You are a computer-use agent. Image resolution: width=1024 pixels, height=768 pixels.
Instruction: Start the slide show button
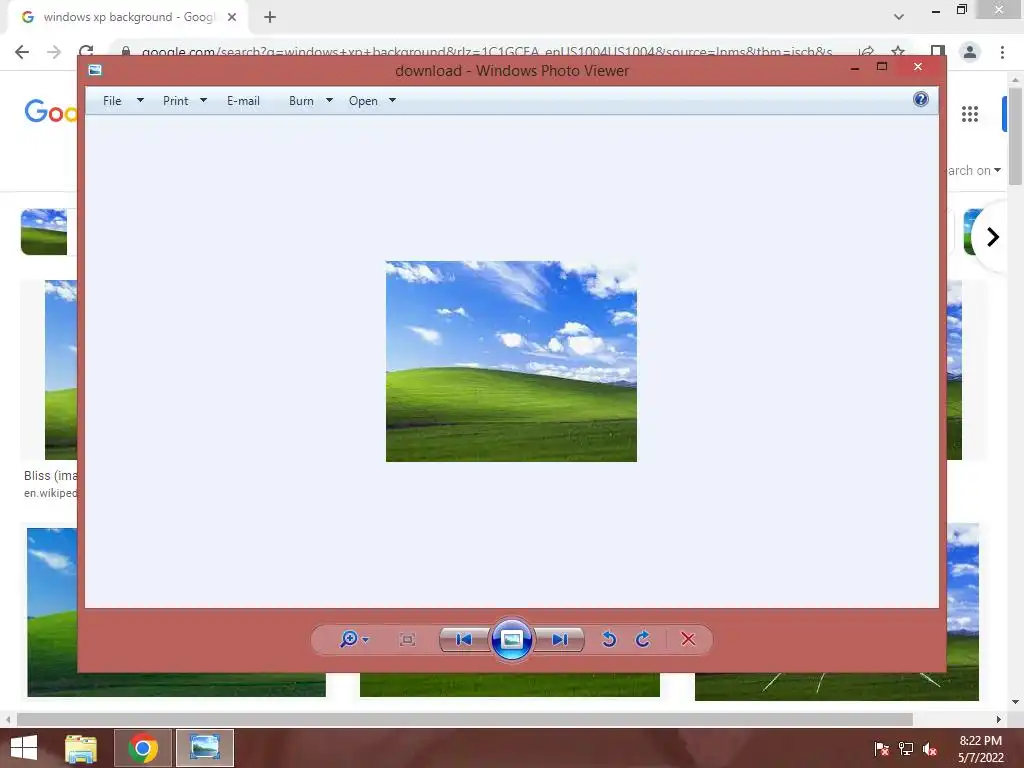pos(511,639)
